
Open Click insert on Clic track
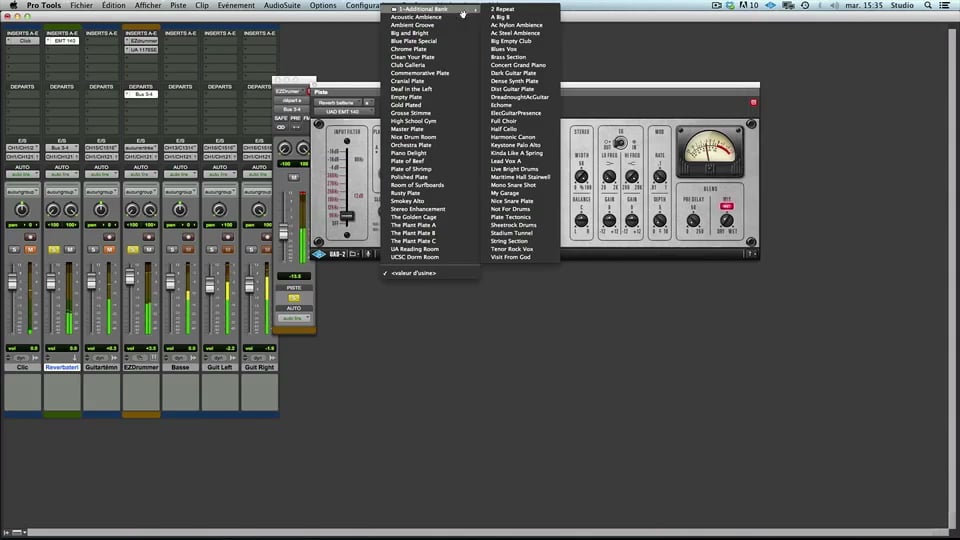pyautogui.click(x=22, y=40)
